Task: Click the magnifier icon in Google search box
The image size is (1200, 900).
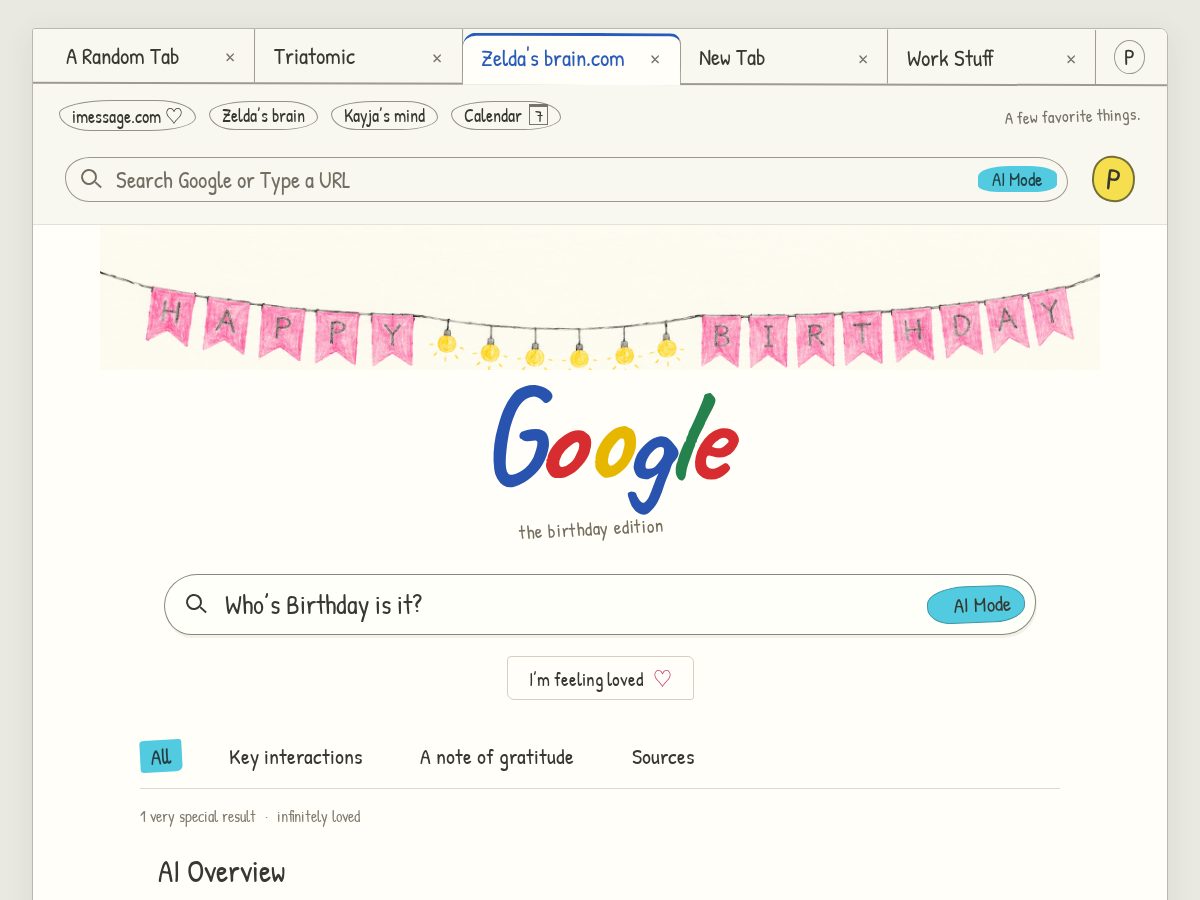Action: pos(196,603)
